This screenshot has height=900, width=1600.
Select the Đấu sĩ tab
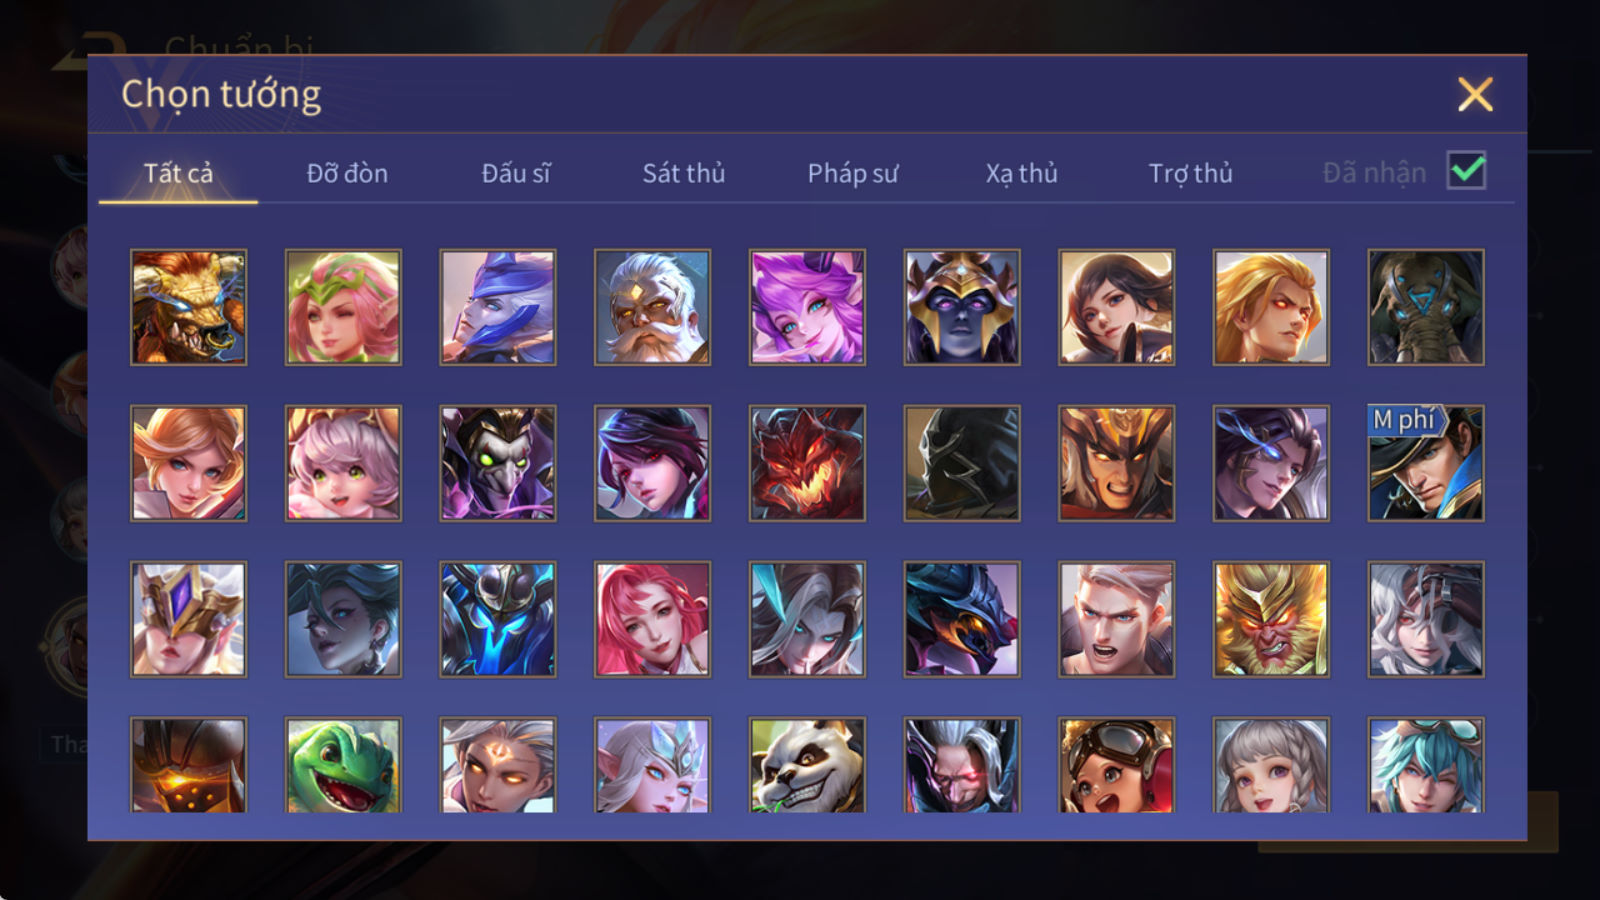coord(516,173)
